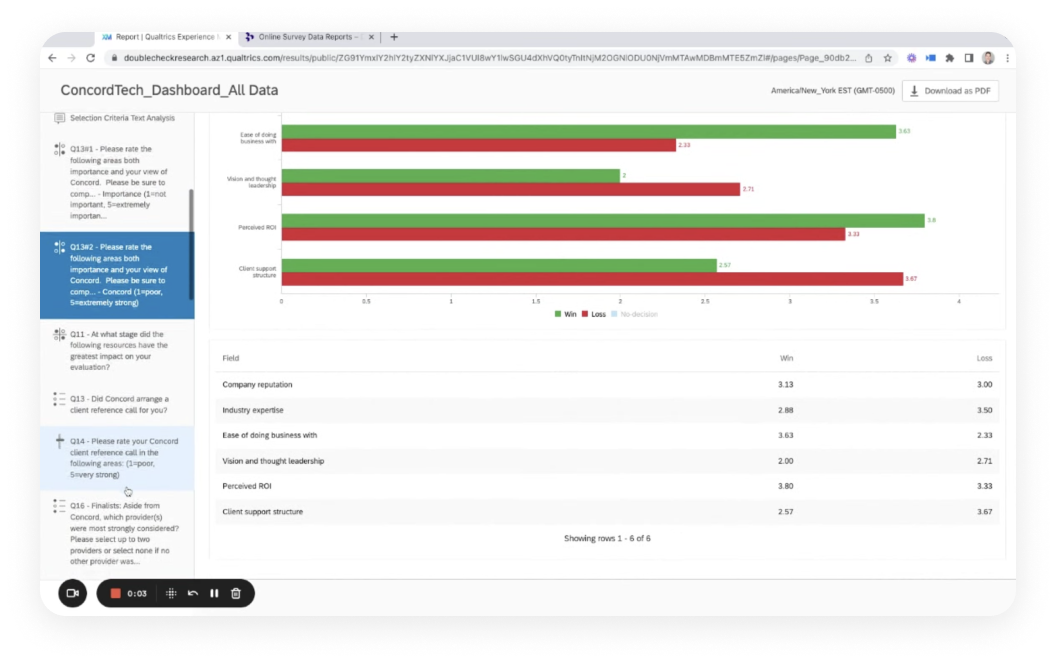The image size is (1056, 664).
Task: Open the browser side panel
Action: (x=968, y=58)
